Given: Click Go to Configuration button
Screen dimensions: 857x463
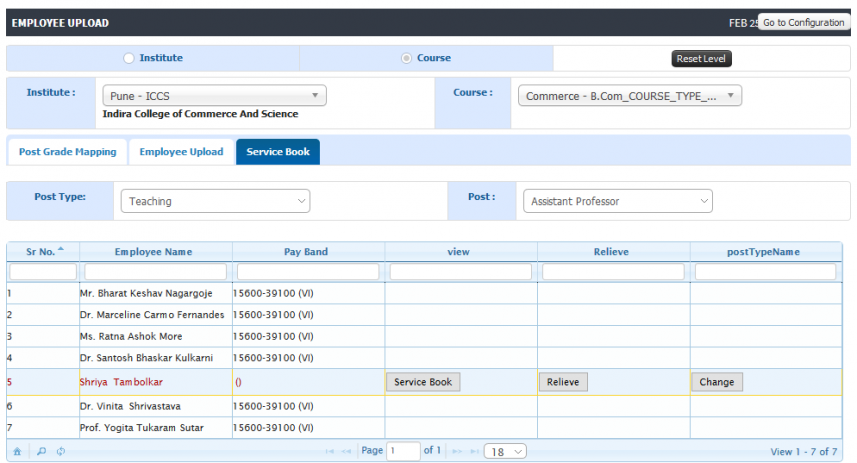Looking at the screenshot, I should [x=803, y=22].
